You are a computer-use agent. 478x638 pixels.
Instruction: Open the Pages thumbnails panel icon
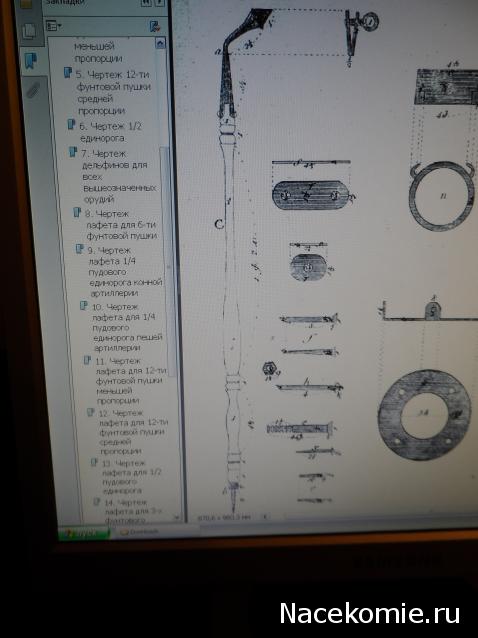coord(29,31)
